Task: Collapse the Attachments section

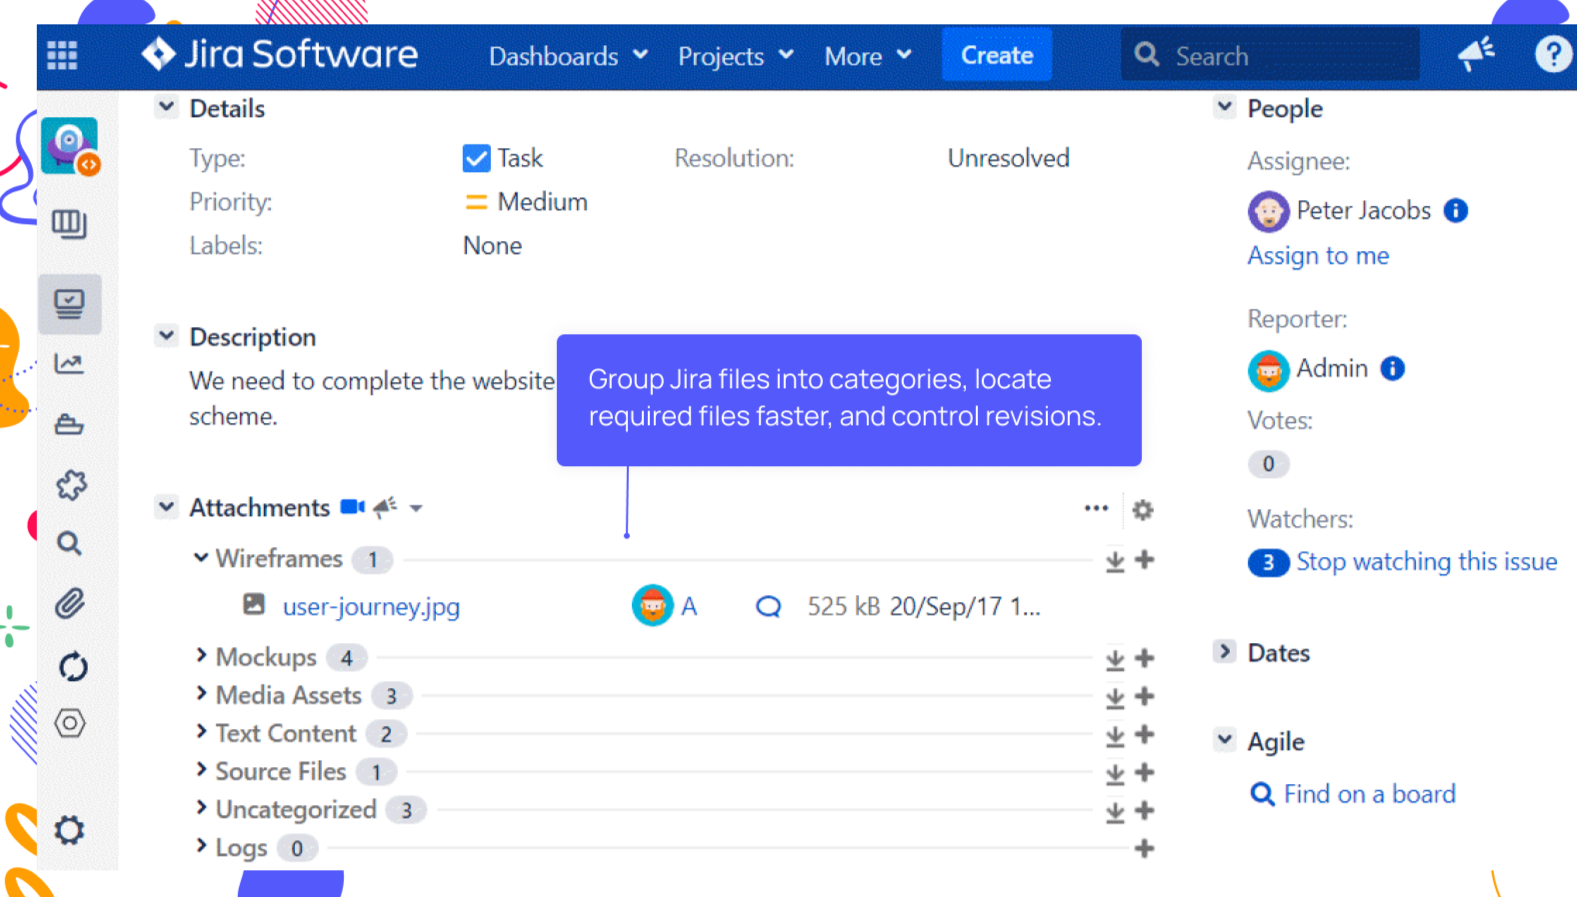Action: click(167, 506)
